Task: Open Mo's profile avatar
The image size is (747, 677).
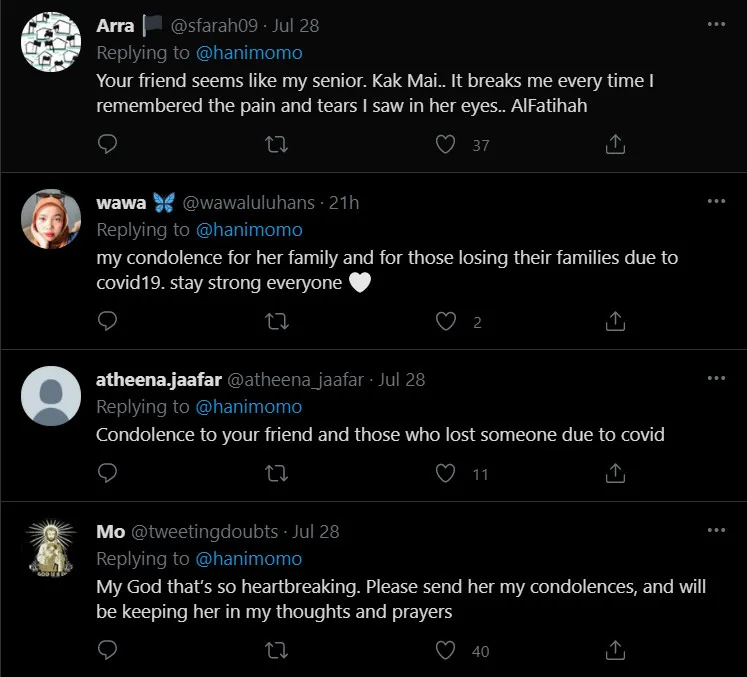Action: 51,549
